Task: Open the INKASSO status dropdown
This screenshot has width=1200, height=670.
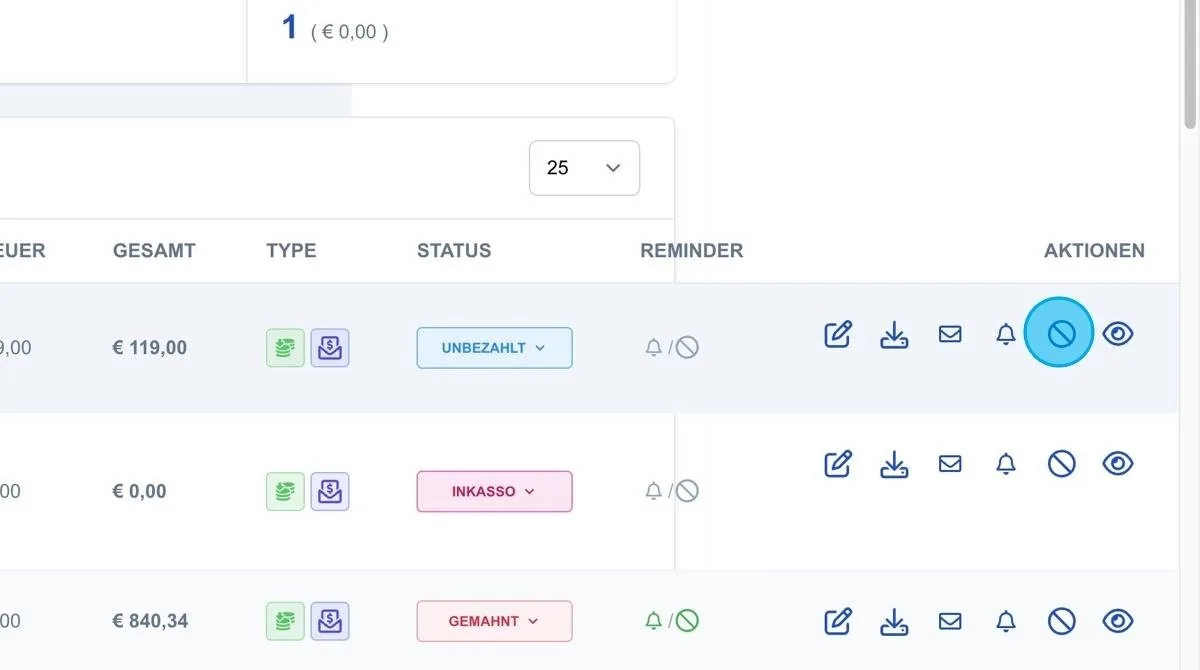Action: [x=494, y=491]
